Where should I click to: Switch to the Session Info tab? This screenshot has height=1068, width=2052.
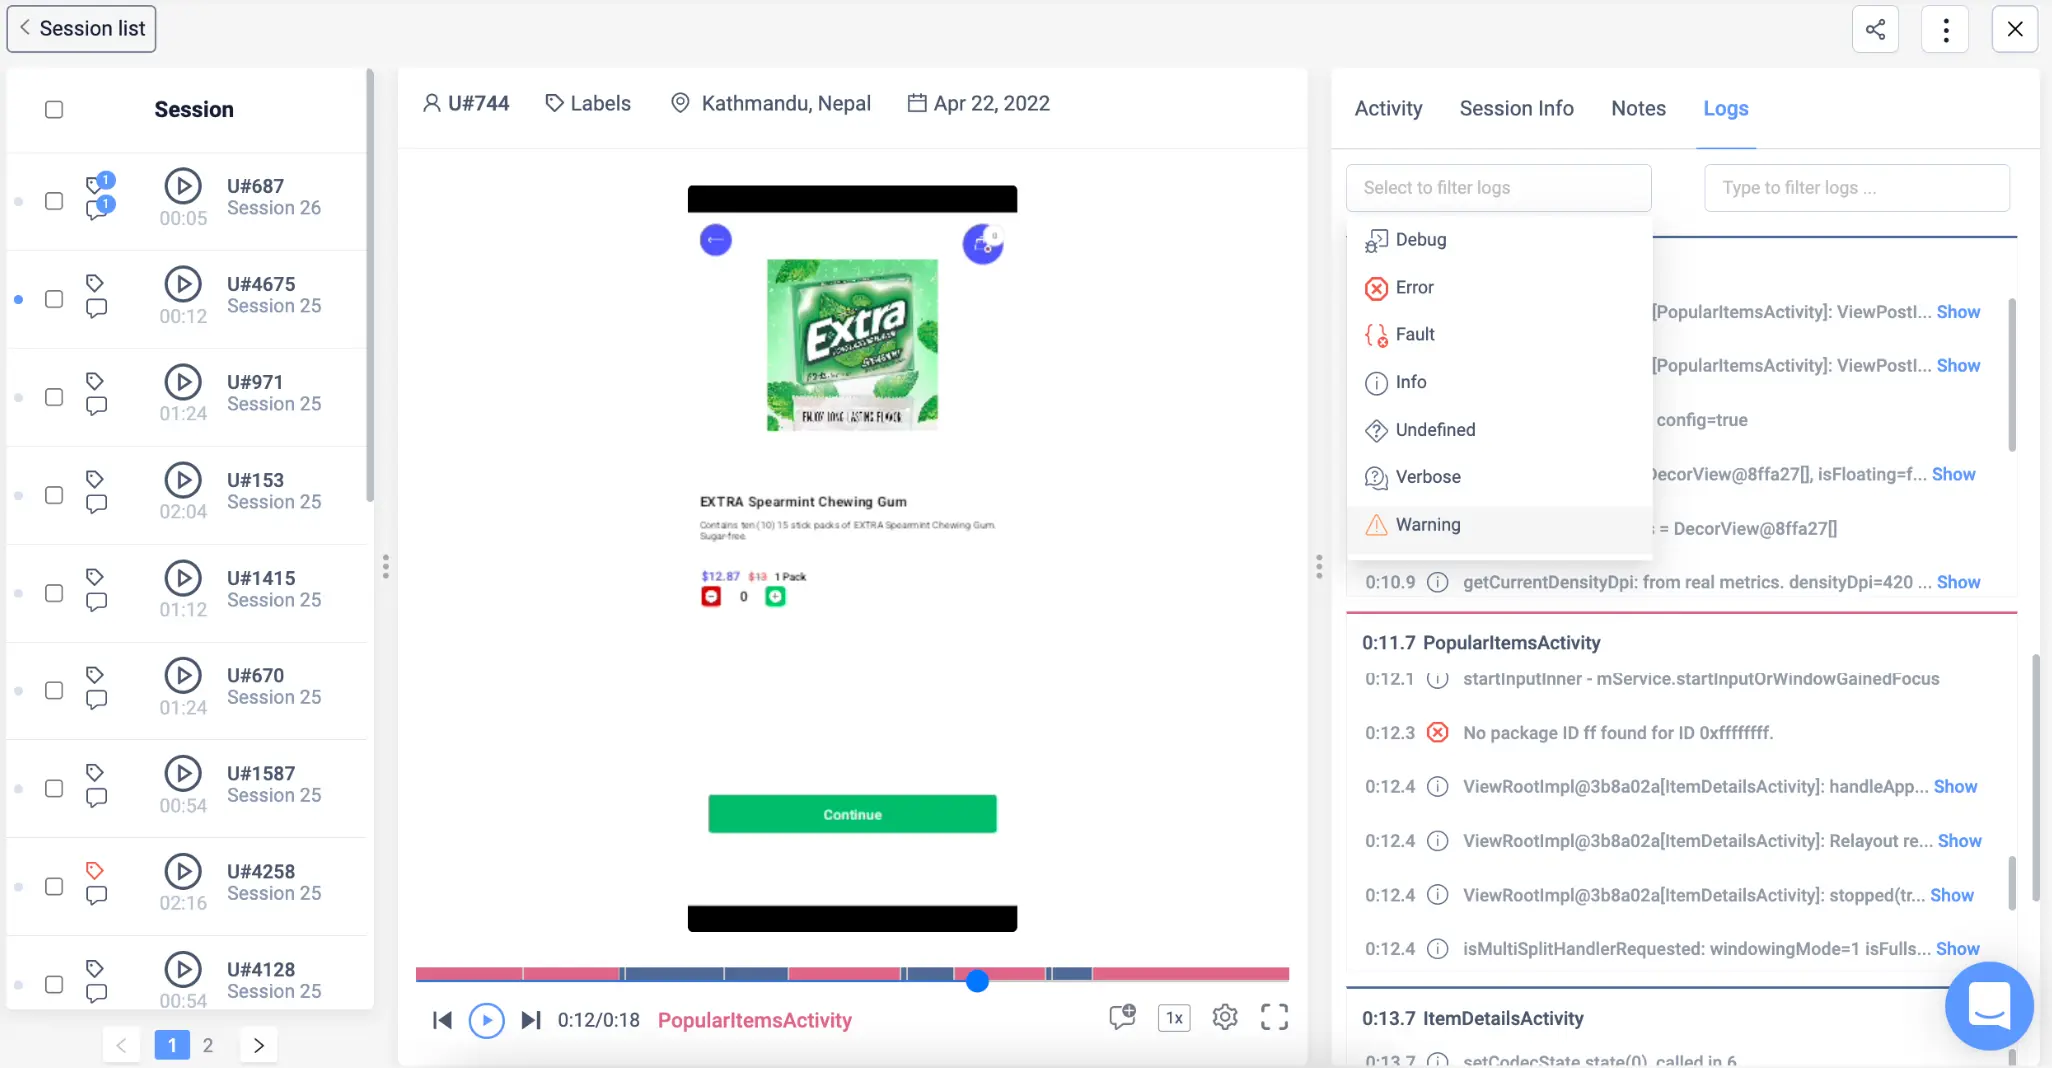[1516, 108]
